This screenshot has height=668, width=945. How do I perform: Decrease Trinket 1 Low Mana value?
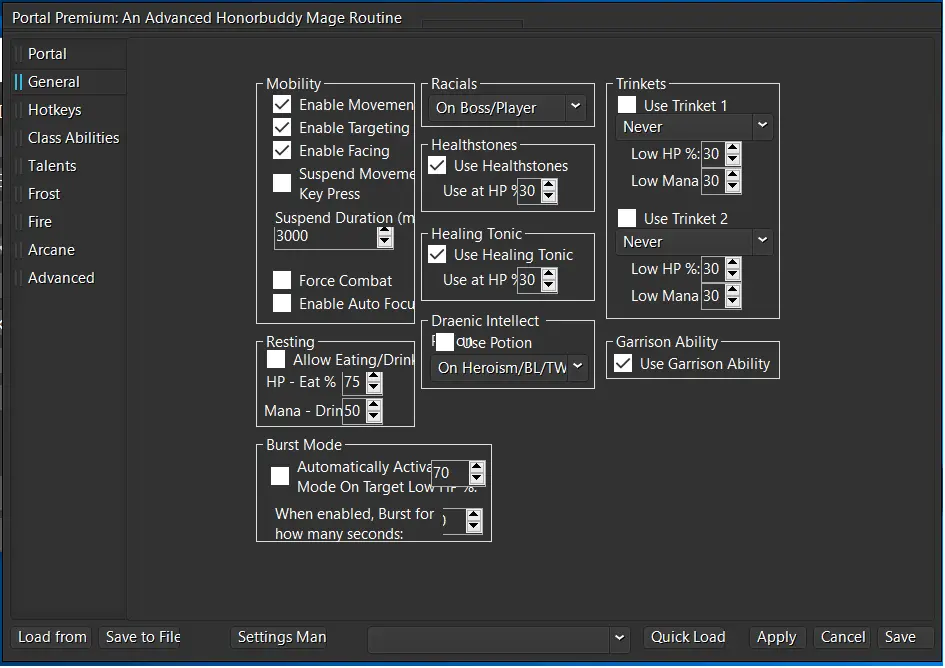point(733,186)
